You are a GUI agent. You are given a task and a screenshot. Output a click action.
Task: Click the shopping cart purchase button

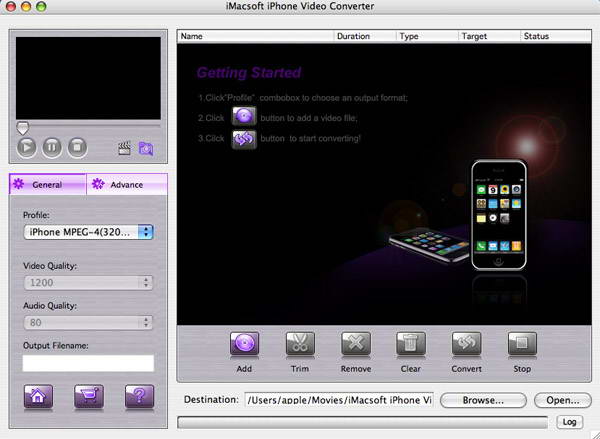89,396
